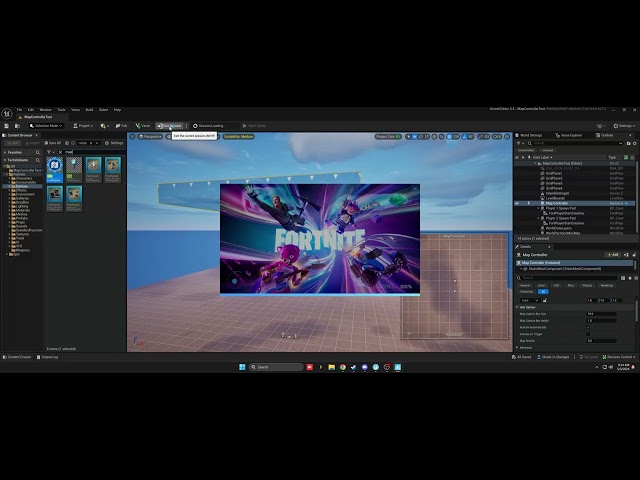Viewport: 640px width, 480px height.
Task: Select Map Controller (Instance) row
Action: (575, 263)
